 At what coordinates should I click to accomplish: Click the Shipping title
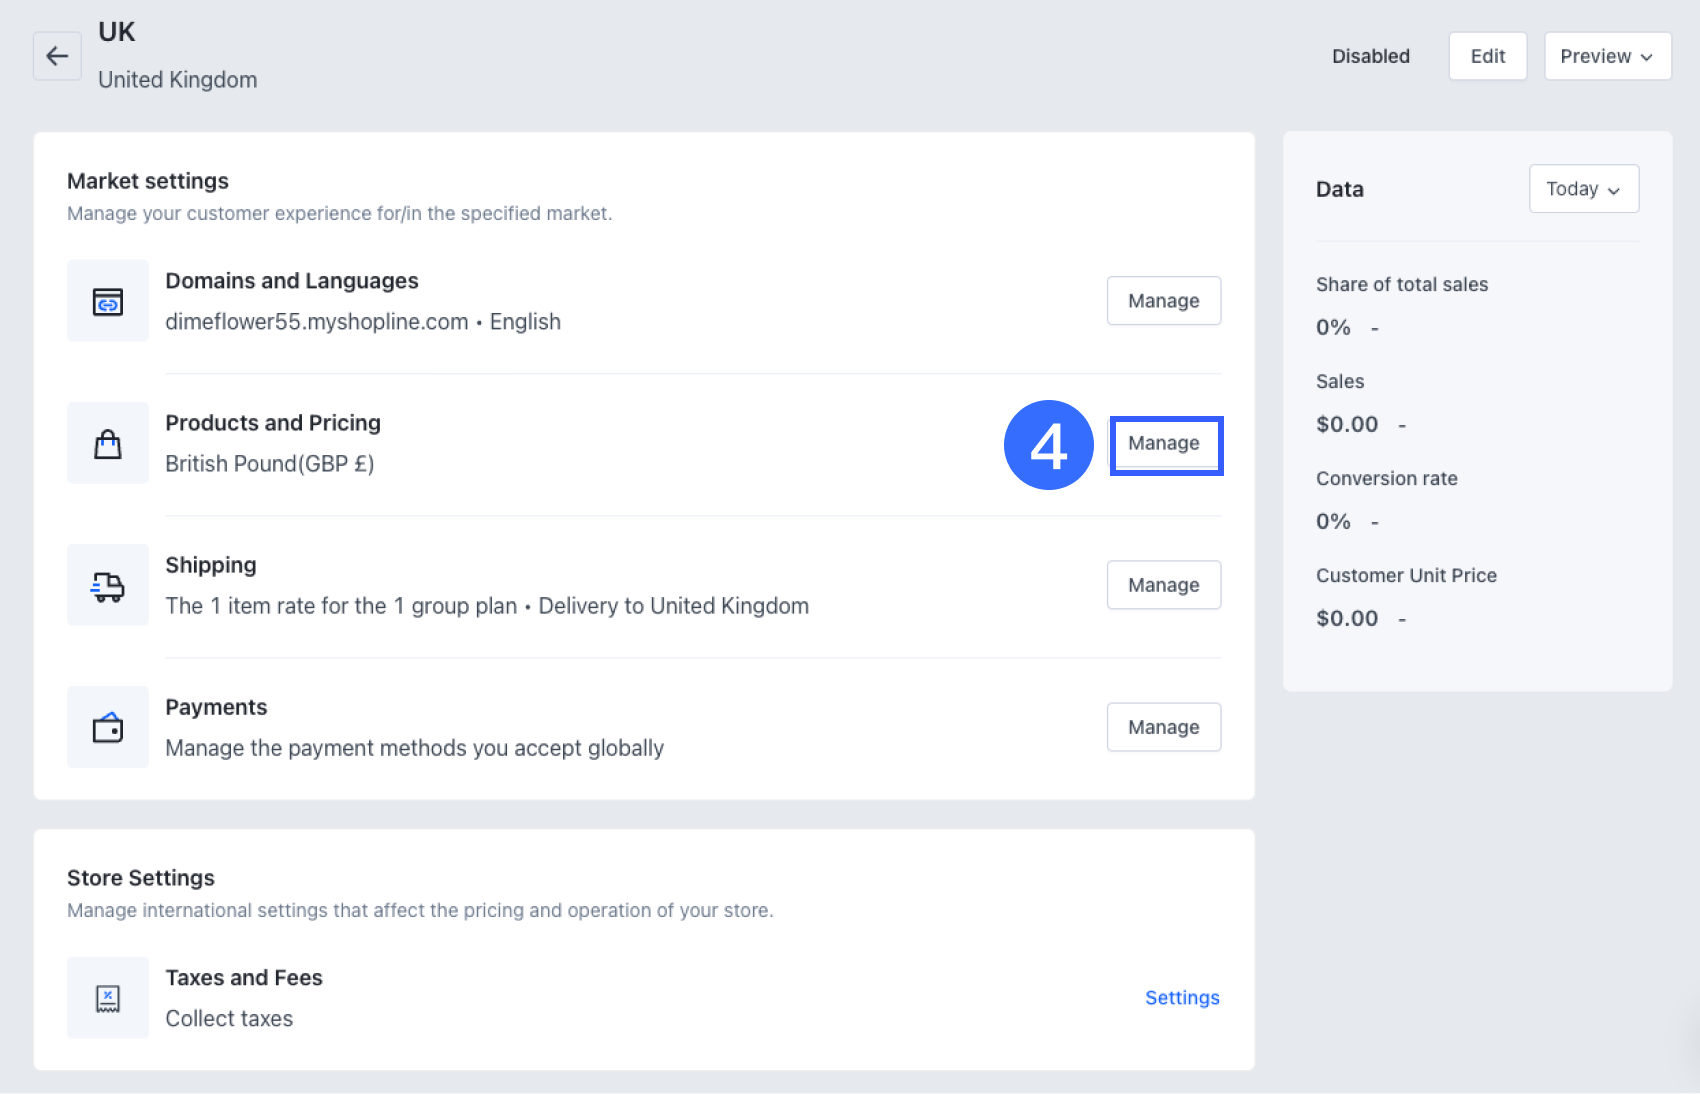[x=211, y=565]
